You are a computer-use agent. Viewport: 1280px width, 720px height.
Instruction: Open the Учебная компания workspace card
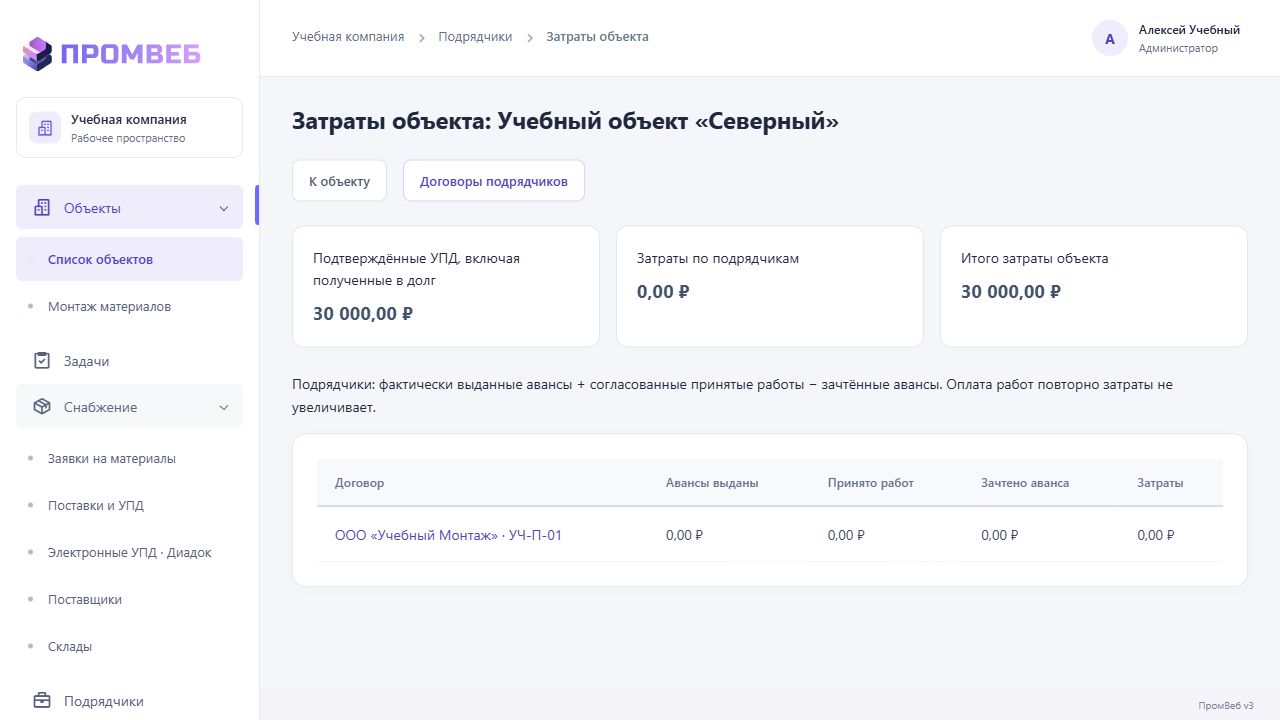click(x=129, y=128)
